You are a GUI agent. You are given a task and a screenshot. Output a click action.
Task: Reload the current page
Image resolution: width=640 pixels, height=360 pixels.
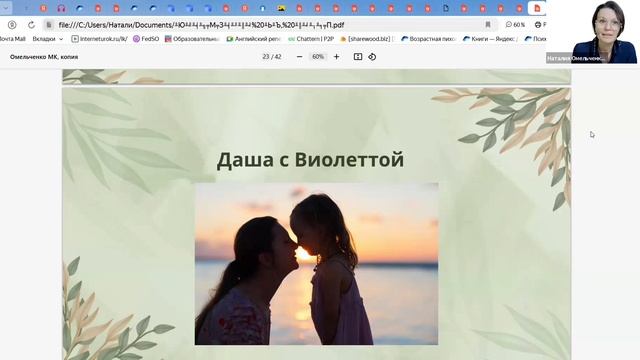pos(31,25)
